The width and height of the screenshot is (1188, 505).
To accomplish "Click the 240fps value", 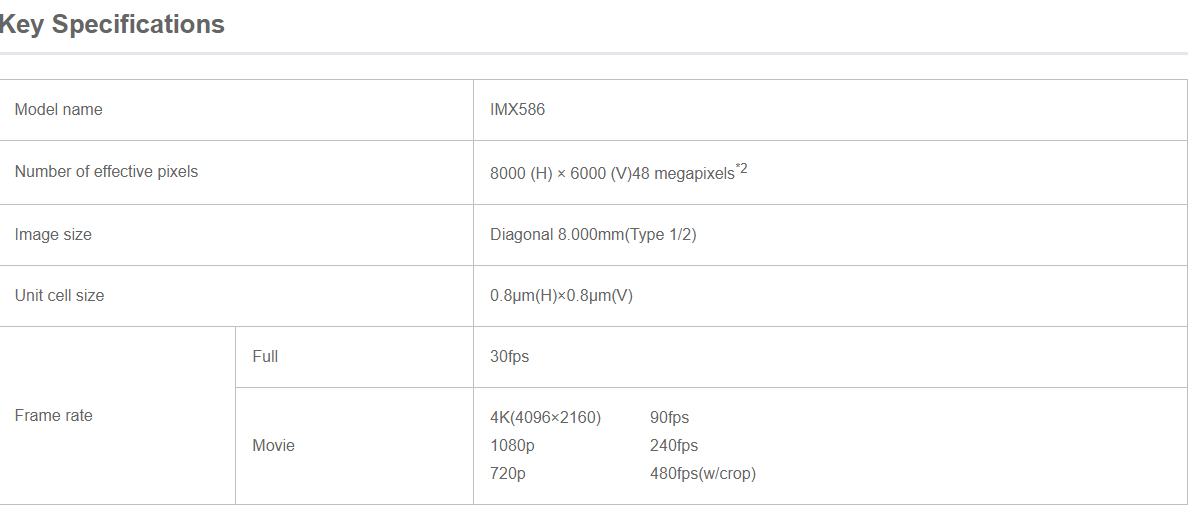I will (673, 446).
